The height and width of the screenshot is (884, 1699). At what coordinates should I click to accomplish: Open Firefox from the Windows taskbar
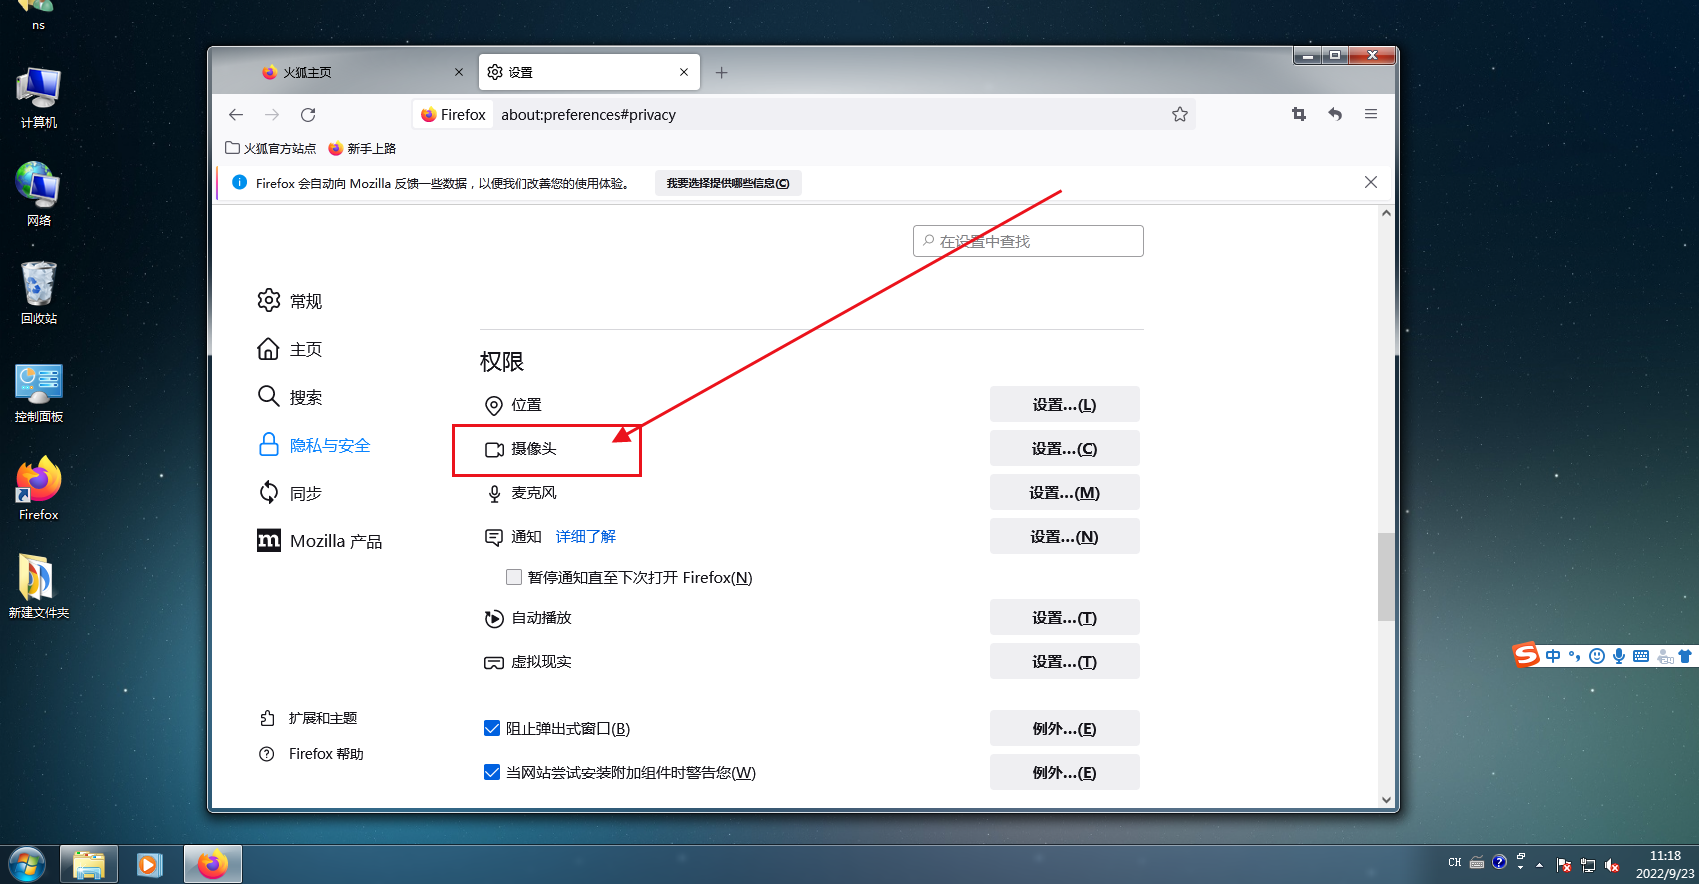[212, 864]
